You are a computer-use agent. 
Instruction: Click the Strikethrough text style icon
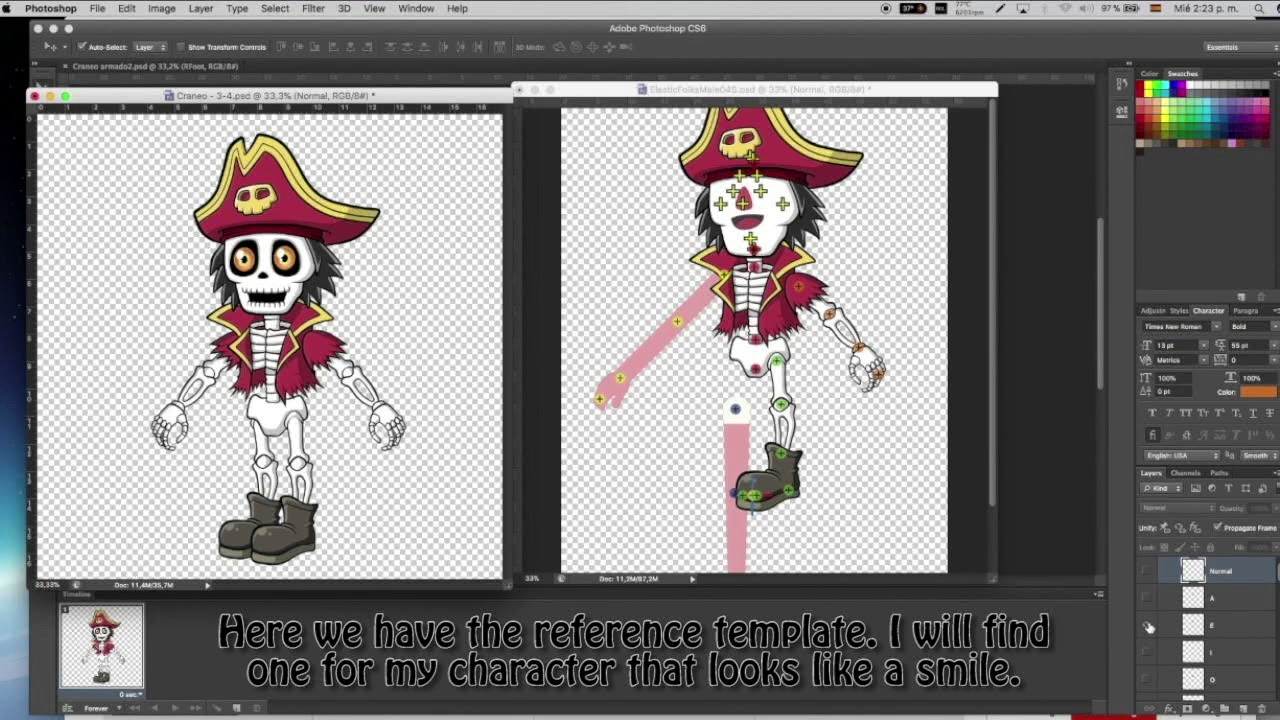[1272, 413]
